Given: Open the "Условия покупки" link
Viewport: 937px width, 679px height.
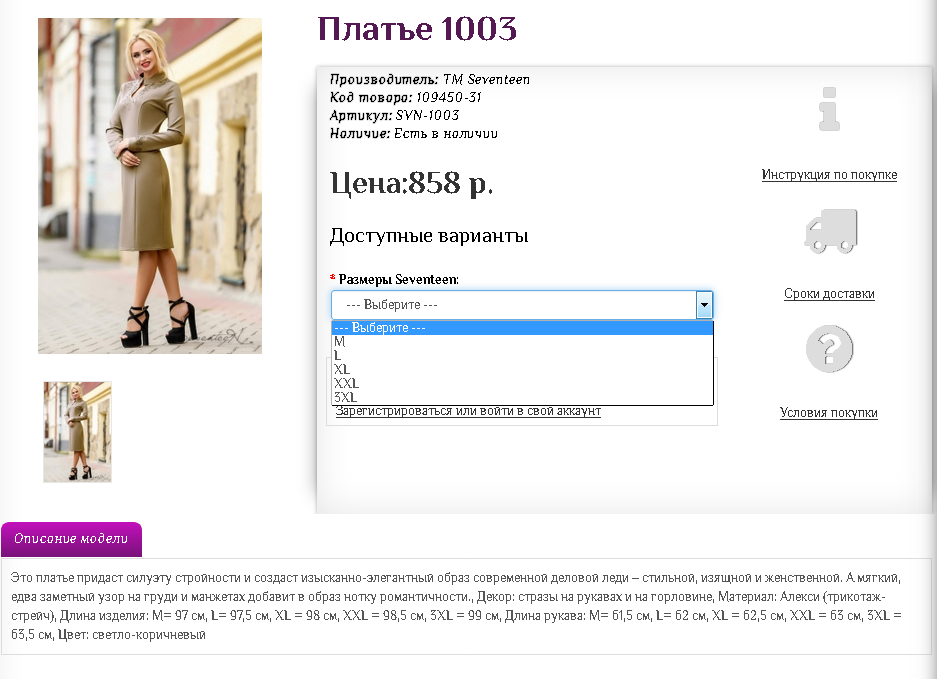Looking at the screenshot, I should tap(829, 413).
